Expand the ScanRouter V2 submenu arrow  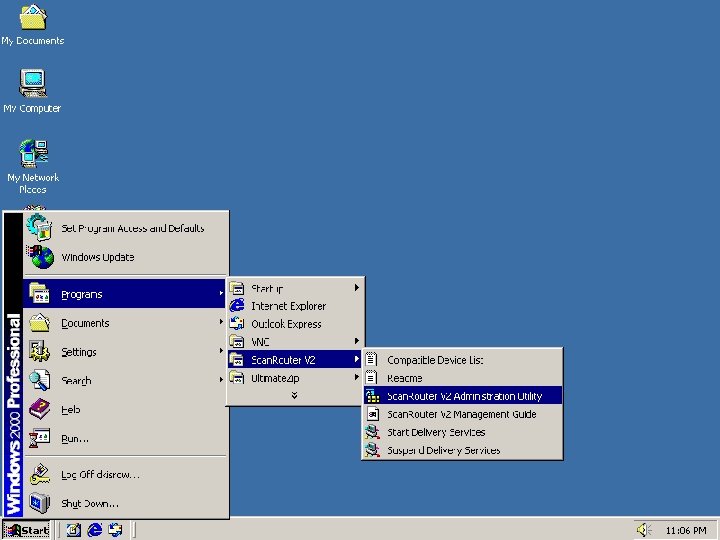coord(357,359)
